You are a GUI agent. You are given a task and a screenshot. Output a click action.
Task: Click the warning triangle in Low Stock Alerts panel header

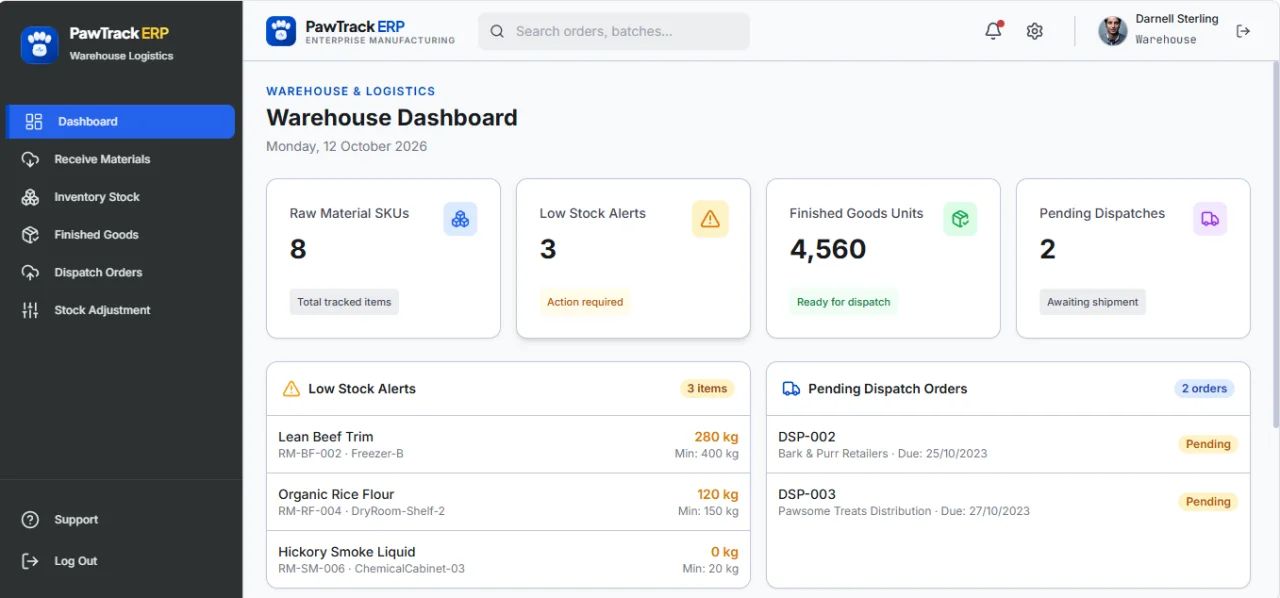click(291, 389)
